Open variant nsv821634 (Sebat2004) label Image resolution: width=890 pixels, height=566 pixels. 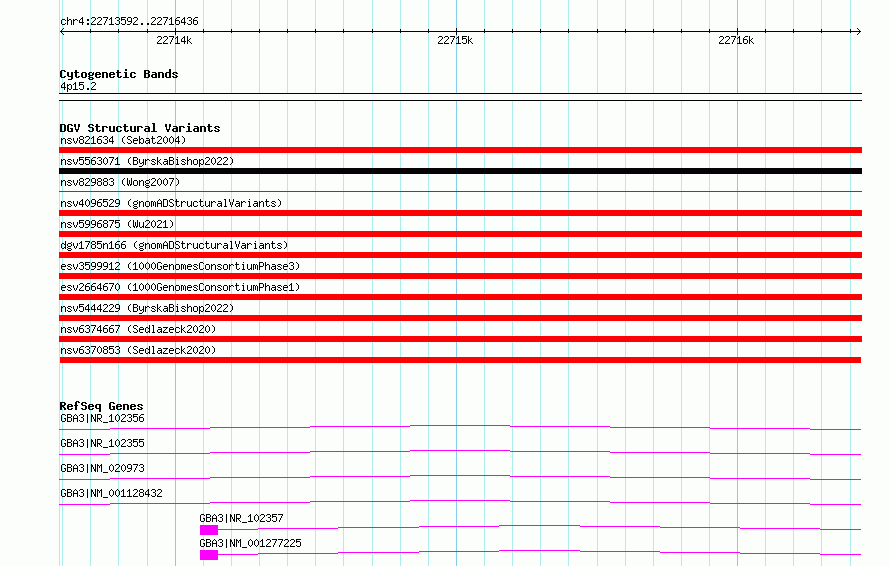coord(123,140)
